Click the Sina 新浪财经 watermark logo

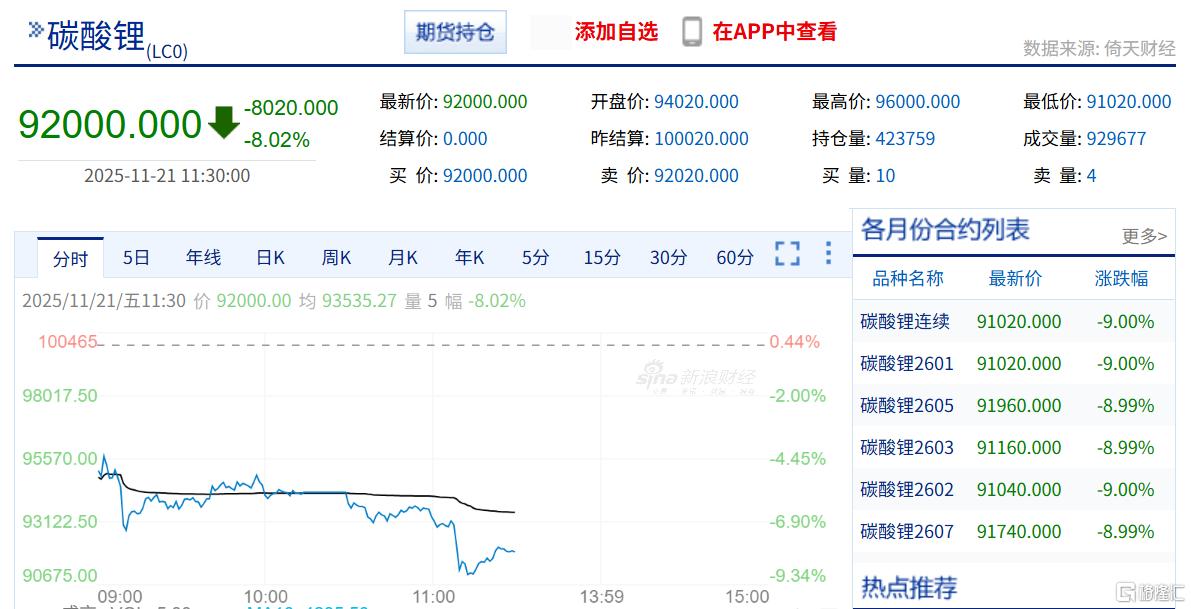coord(697,379)
